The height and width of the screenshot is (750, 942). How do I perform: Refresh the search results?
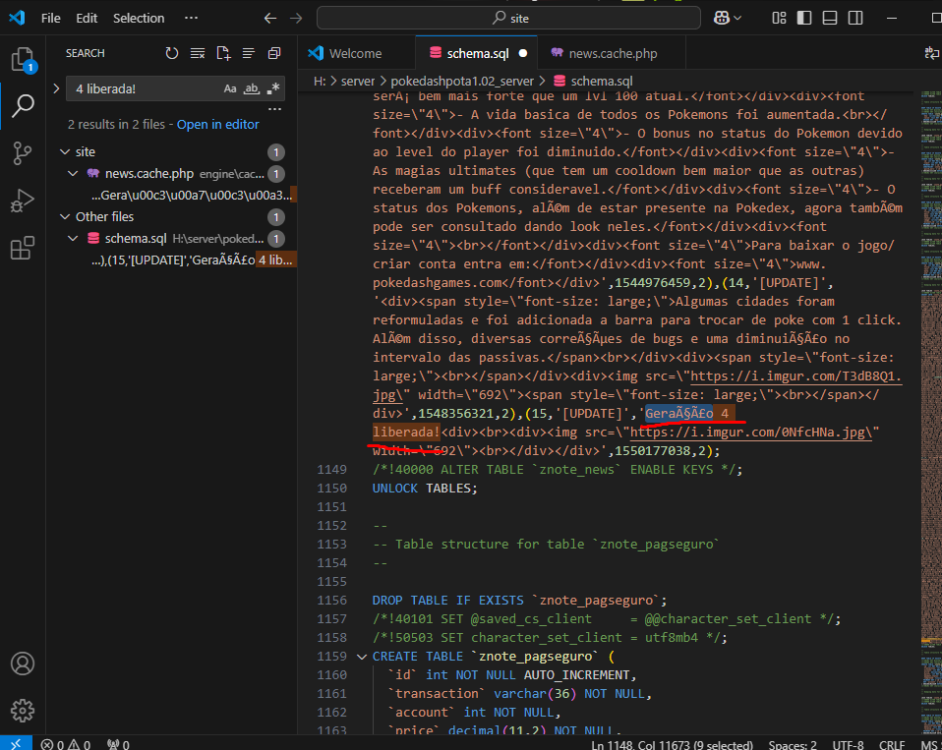pyautogui.click(x=172, y=53)
